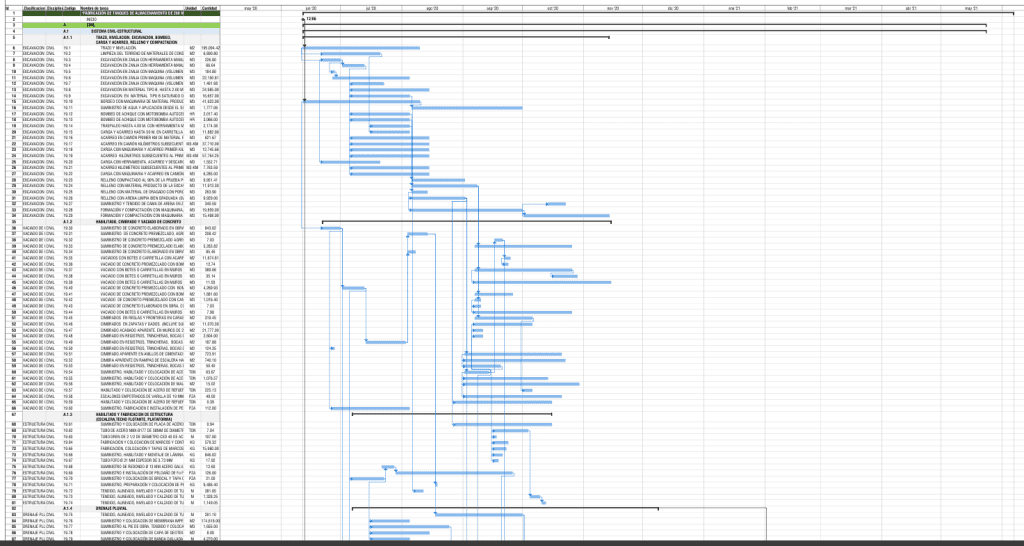Click the 'Unidad' column header

[x=191, y=7]
